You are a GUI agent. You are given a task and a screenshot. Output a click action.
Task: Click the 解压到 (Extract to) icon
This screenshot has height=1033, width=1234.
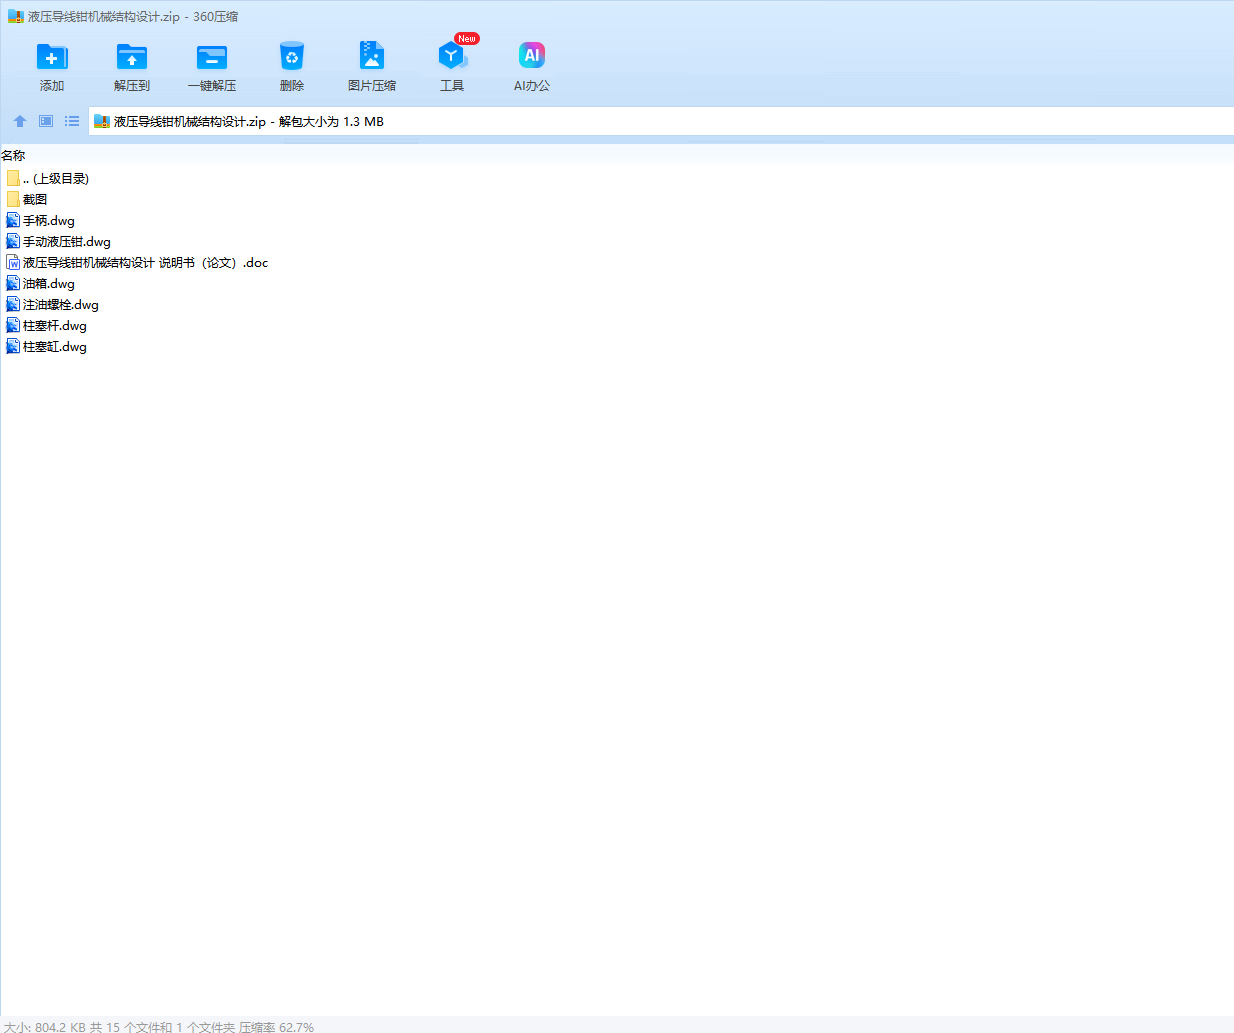click(132, 57)
